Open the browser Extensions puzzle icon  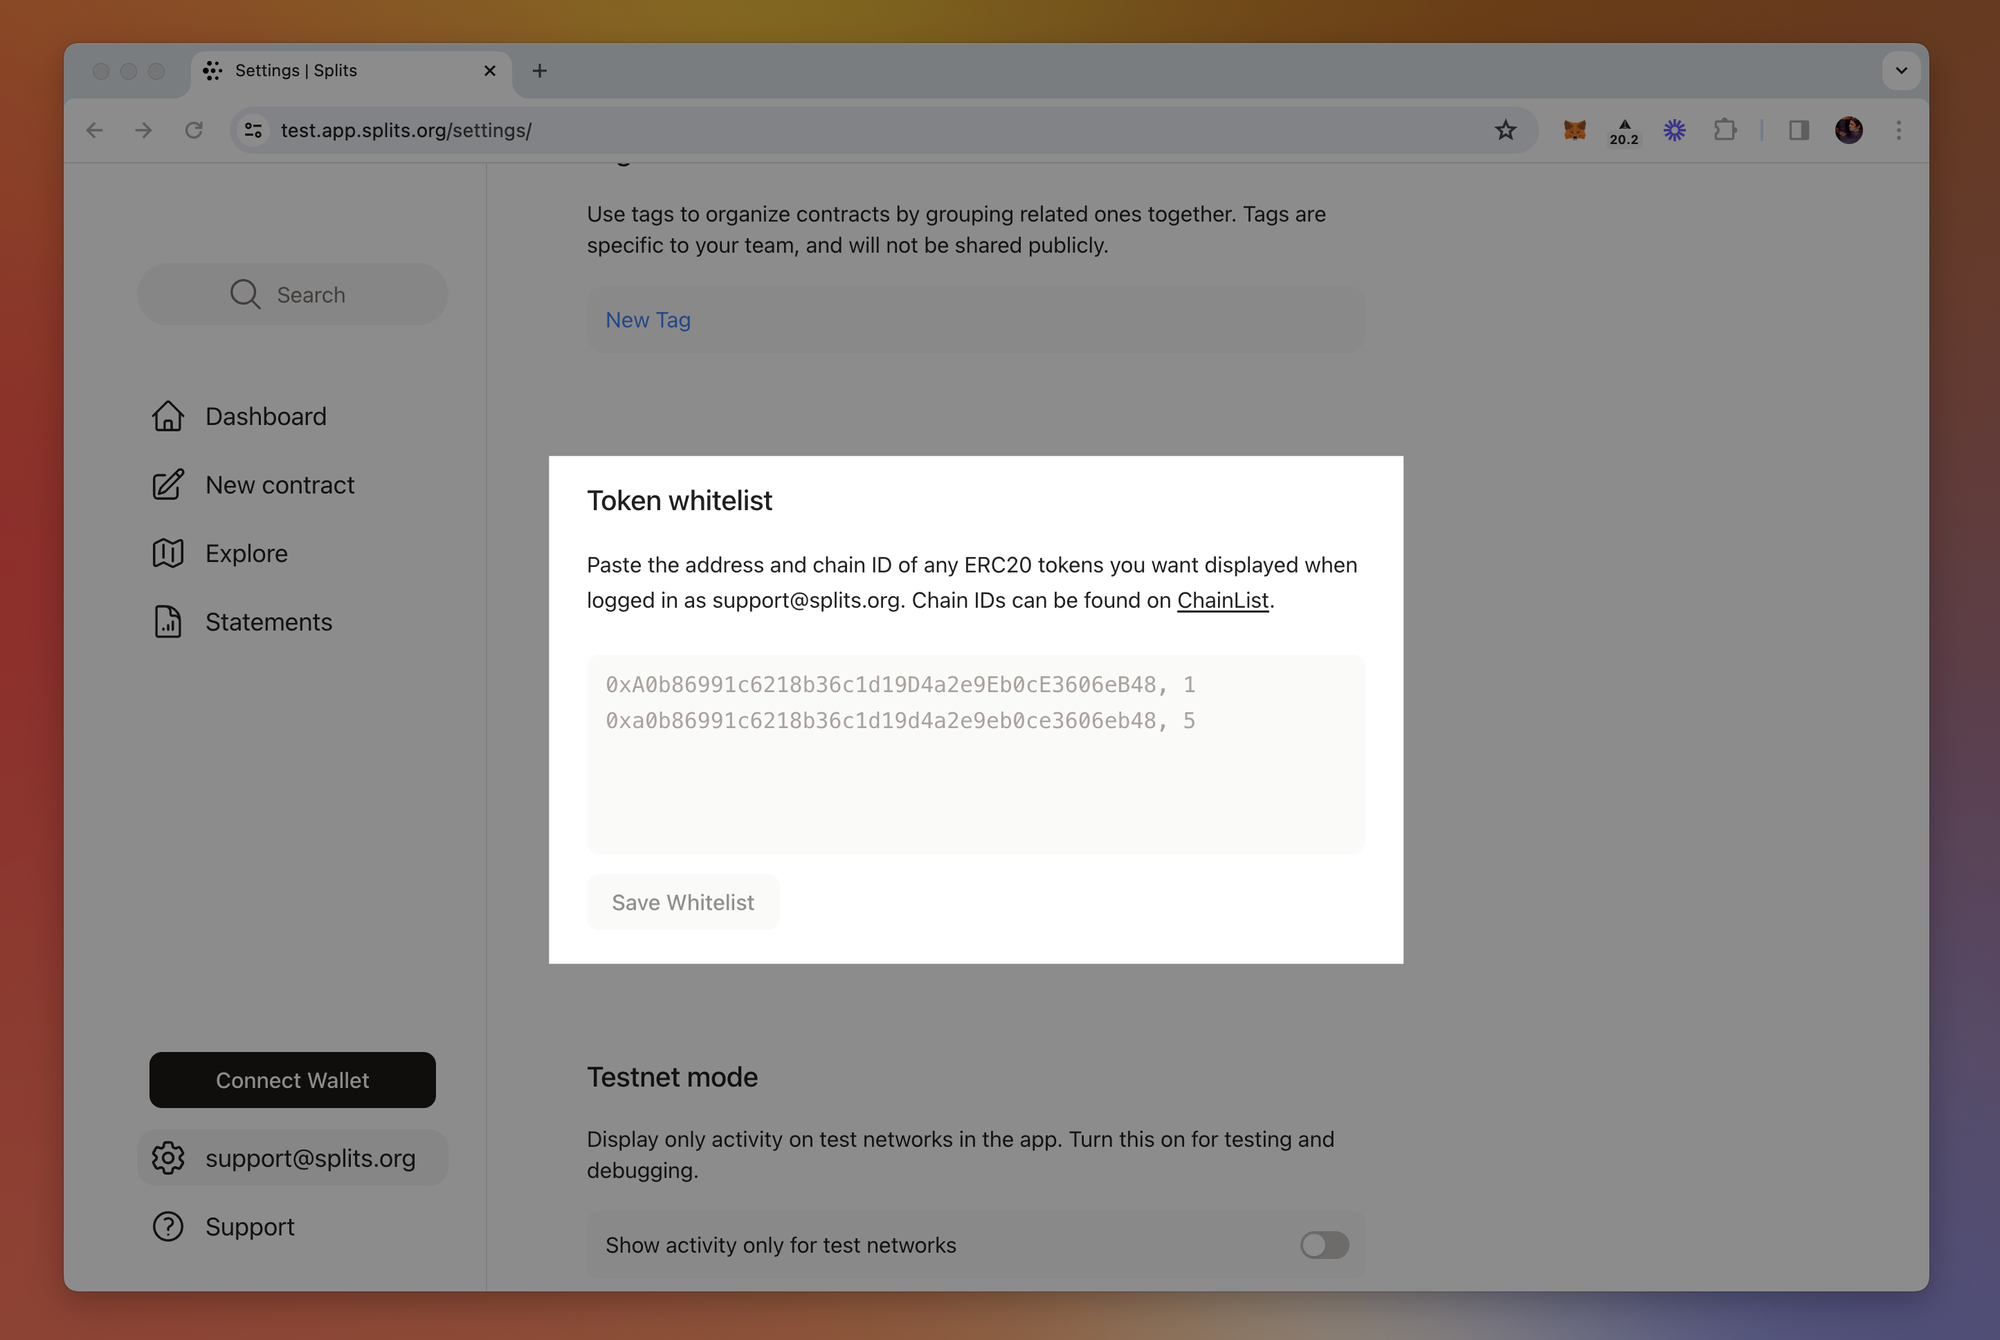click(x=1725, y=130)
